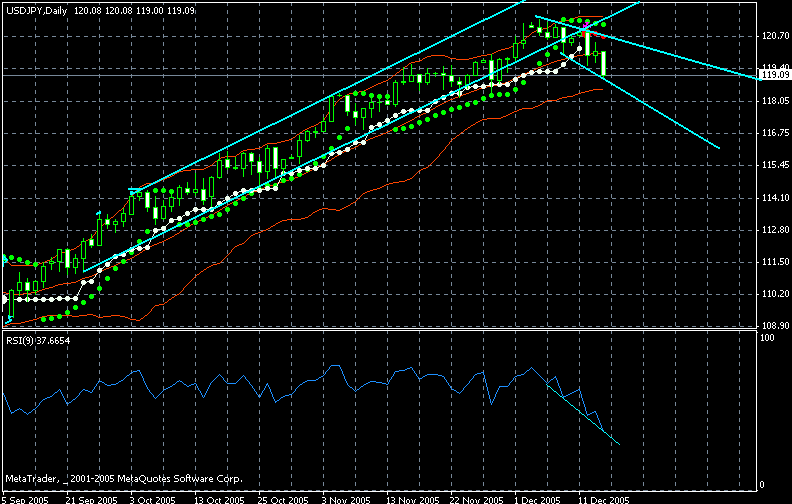The width and height of the screenshot is (792, 504).
Task: Click the 21 Sep 2005 date label
Action: [91, 500]
